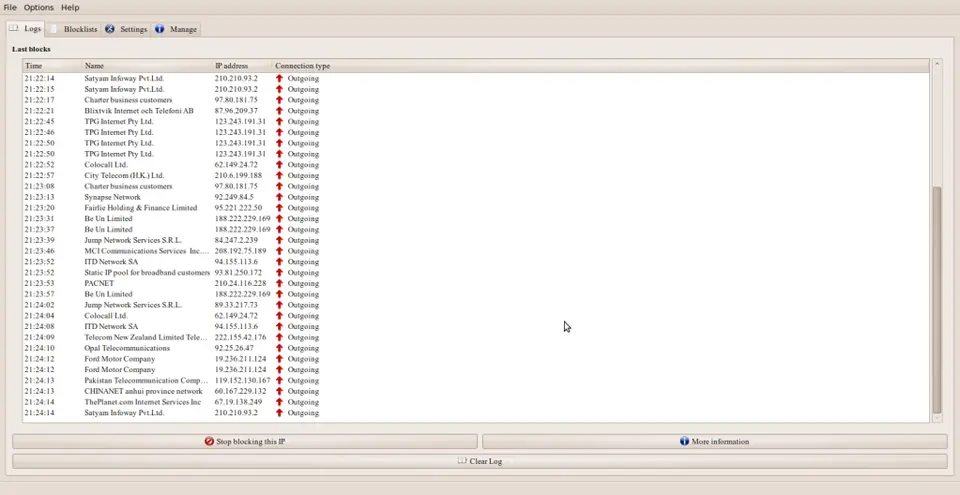Click the outgoing arrow in the Fairlie Holding & Finance row

tap(279, 208)
